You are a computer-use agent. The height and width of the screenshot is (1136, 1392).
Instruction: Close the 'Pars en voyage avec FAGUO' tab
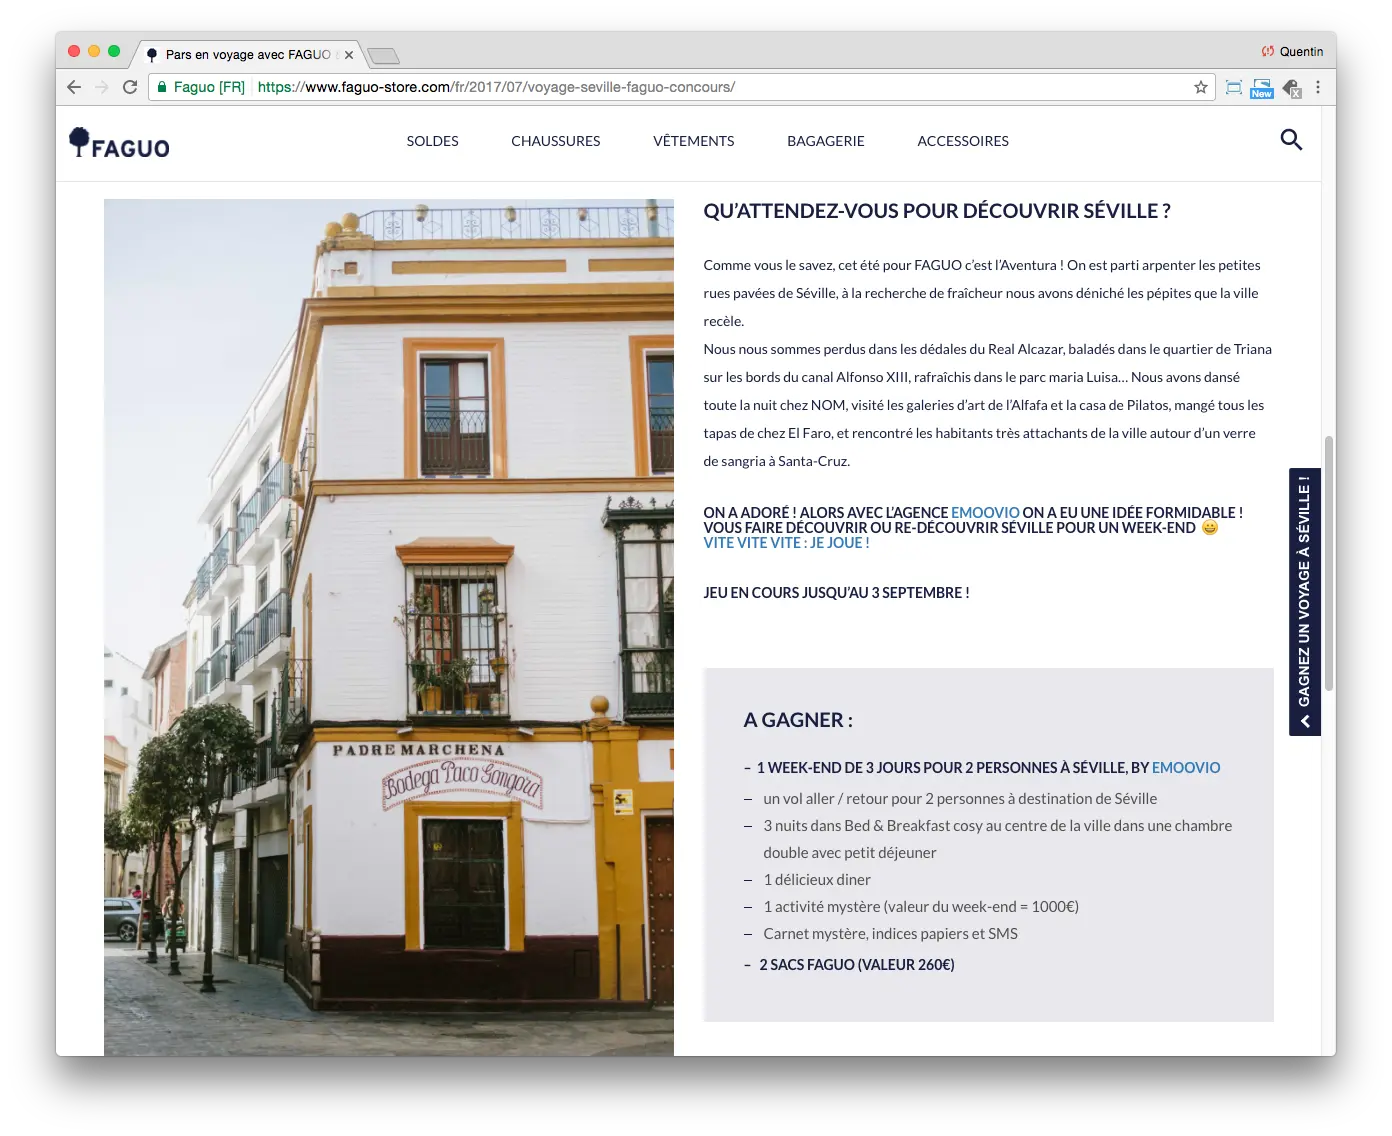pyautogui.click(x=349, y=55)
